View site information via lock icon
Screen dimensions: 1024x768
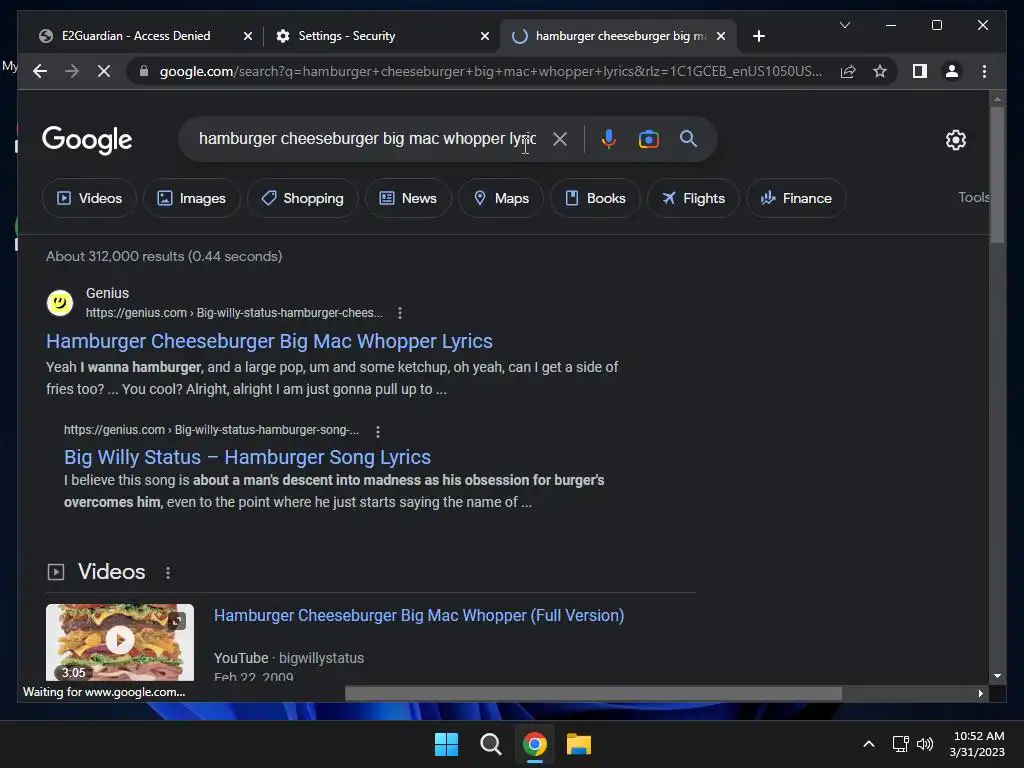tap(144, 71)
